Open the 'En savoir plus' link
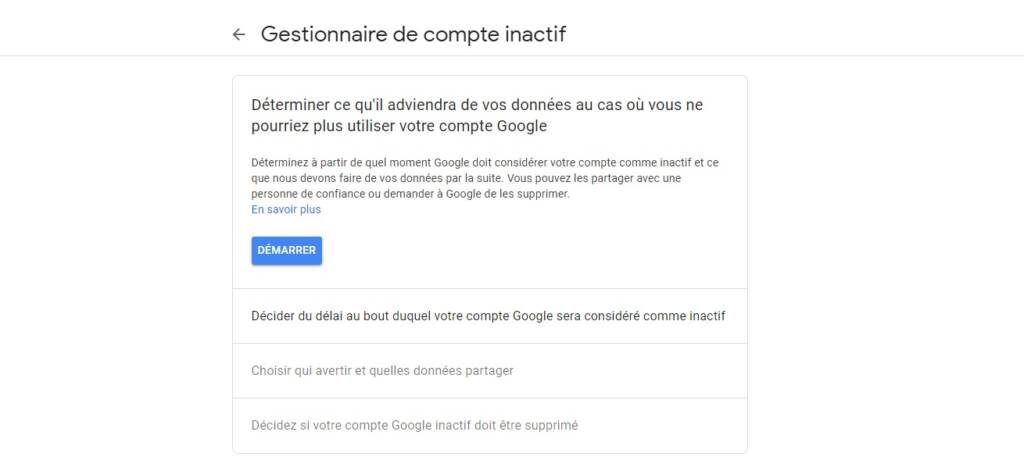 286,210
